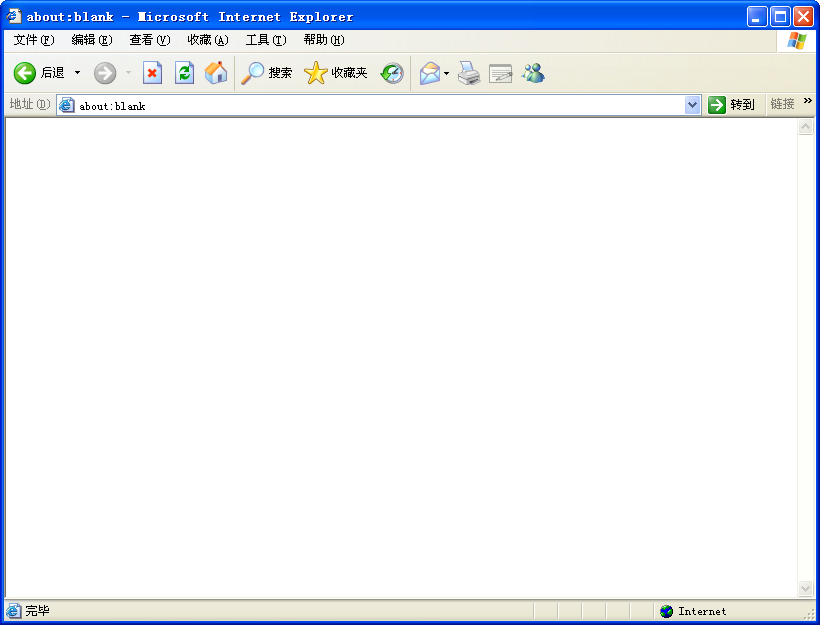820x626 pixels.
Task: Maximize the Internet Explorer window
Action: pyautogui.click(x=780, y=17)
